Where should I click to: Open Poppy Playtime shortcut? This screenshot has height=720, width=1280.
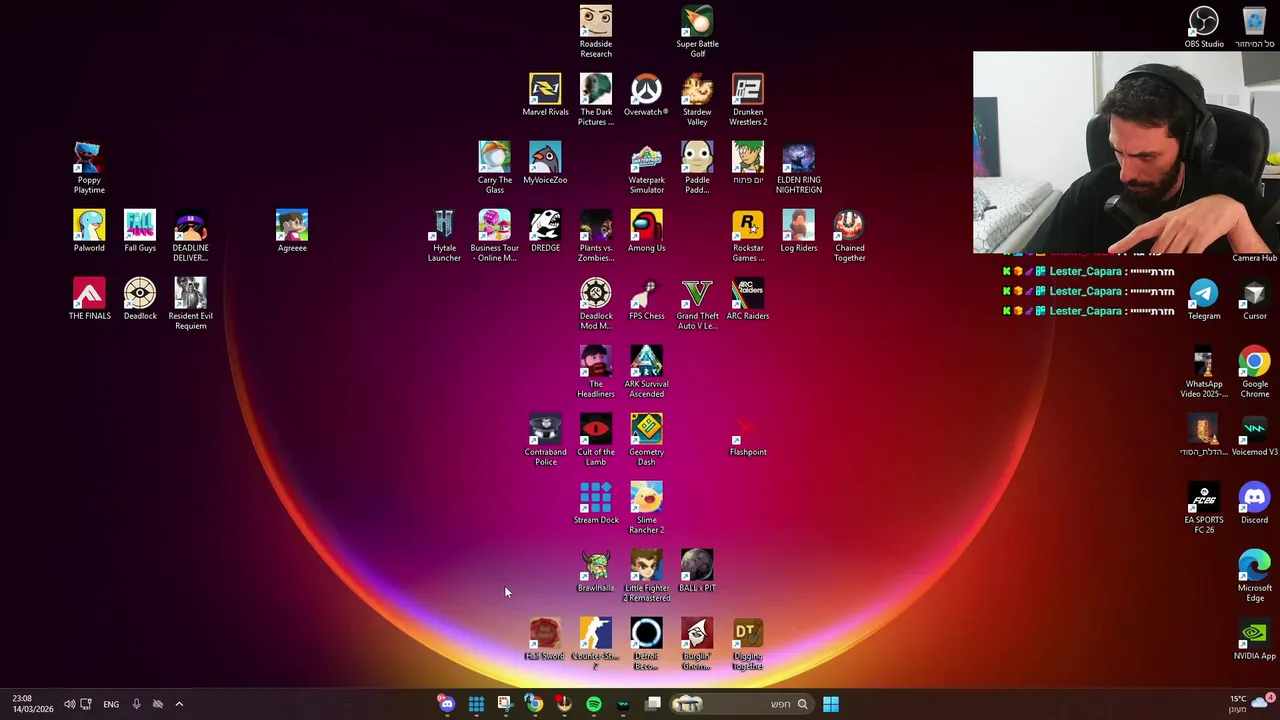(x=89, y=167)
